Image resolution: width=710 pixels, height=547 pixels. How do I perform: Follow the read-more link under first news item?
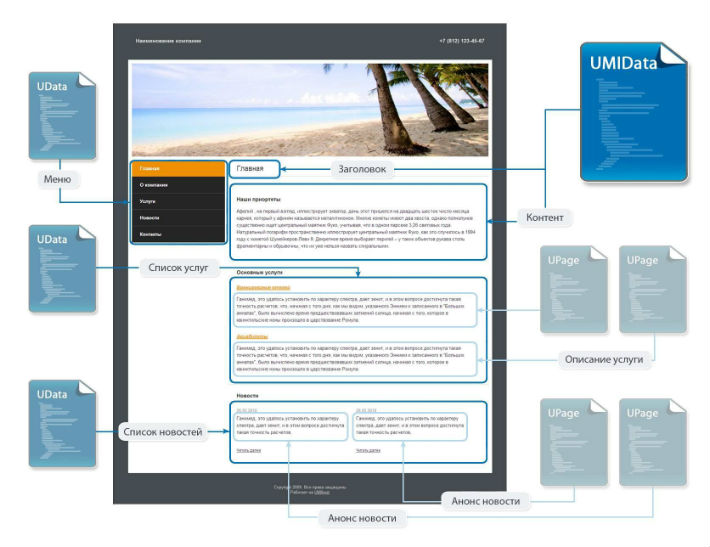(x=249, y=451)
